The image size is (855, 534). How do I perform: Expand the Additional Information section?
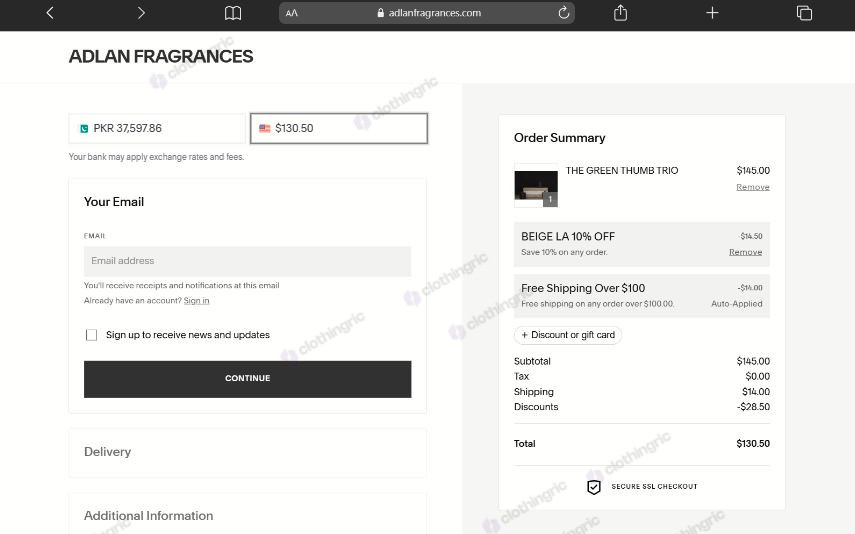[x=248, y=515]
